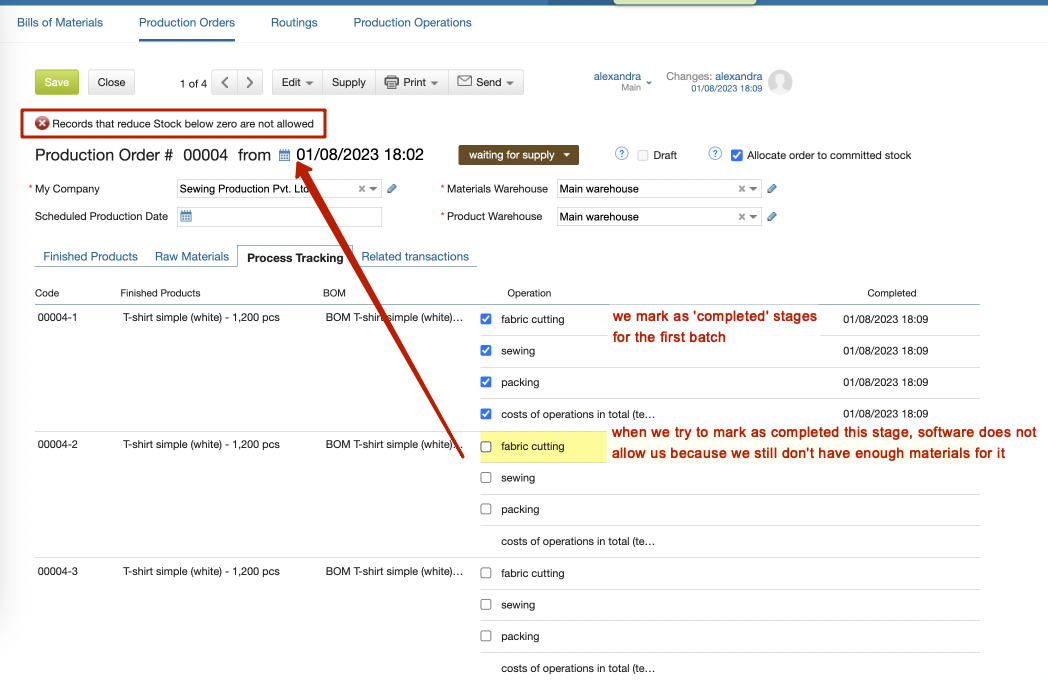Click code 00004-1 in the table
Screen dimensions: 1048x682
click(57, 318)
